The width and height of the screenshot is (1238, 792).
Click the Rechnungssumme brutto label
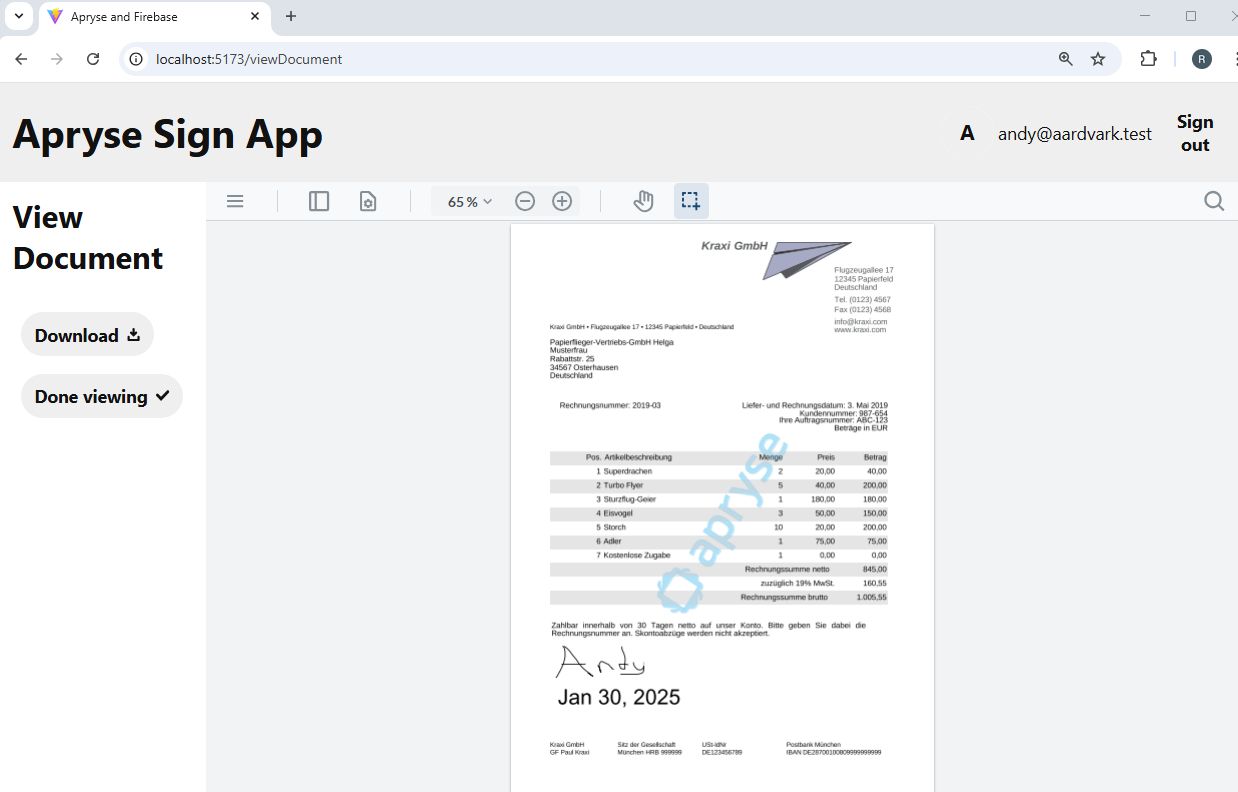coord(784,597)
